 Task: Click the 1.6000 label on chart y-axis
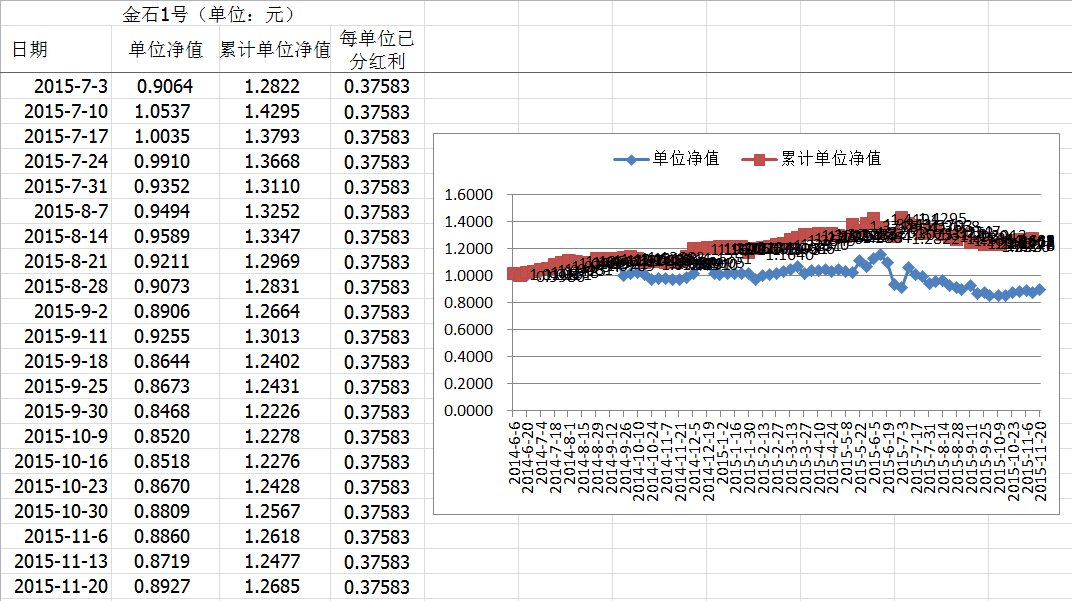point(468,195)
